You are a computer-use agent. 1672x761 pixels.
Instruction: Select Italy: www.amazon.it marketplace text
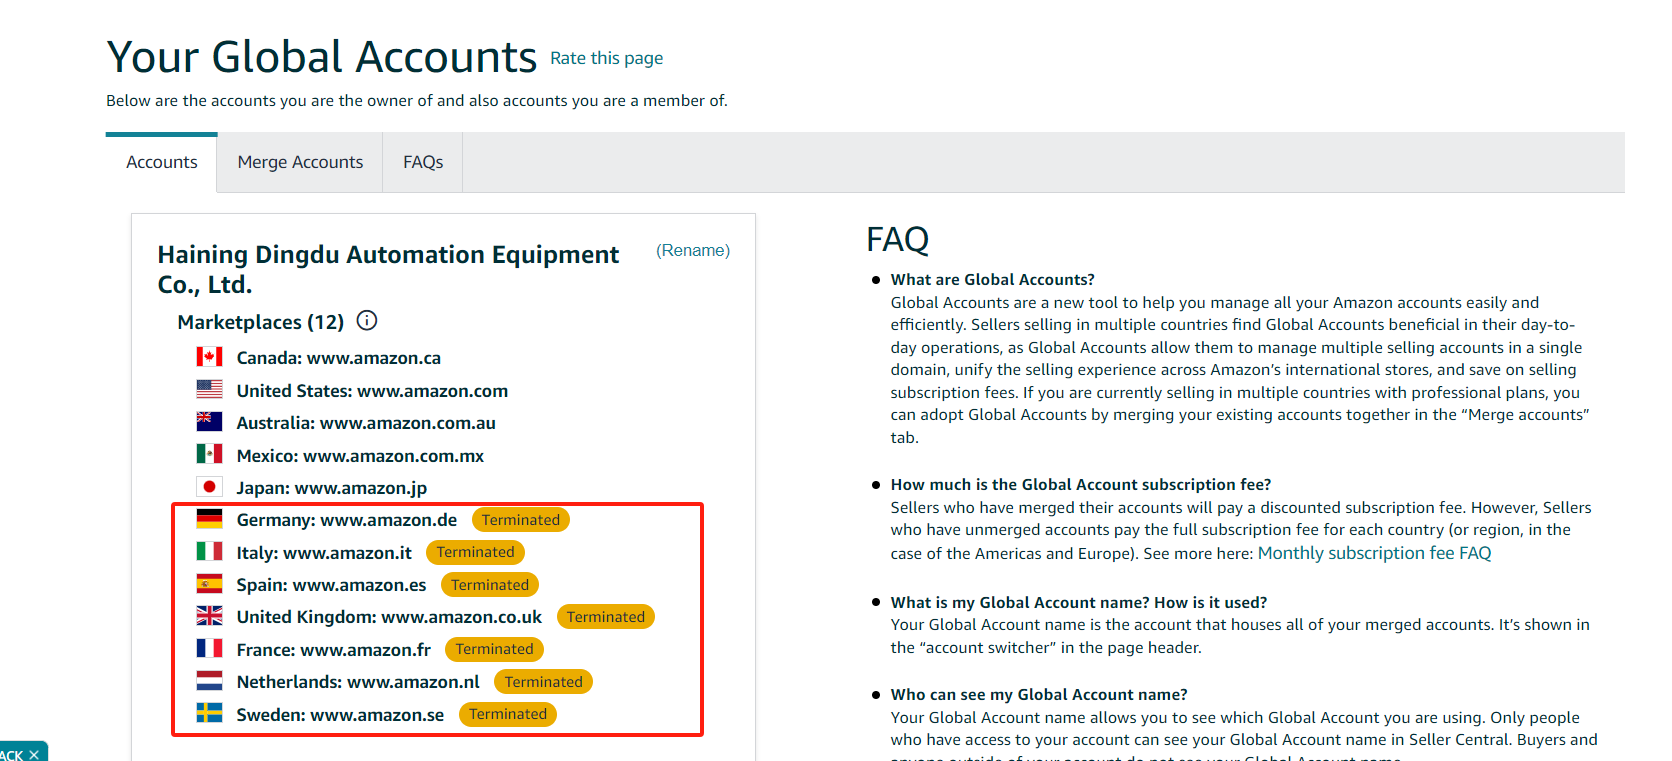[324, 553]
